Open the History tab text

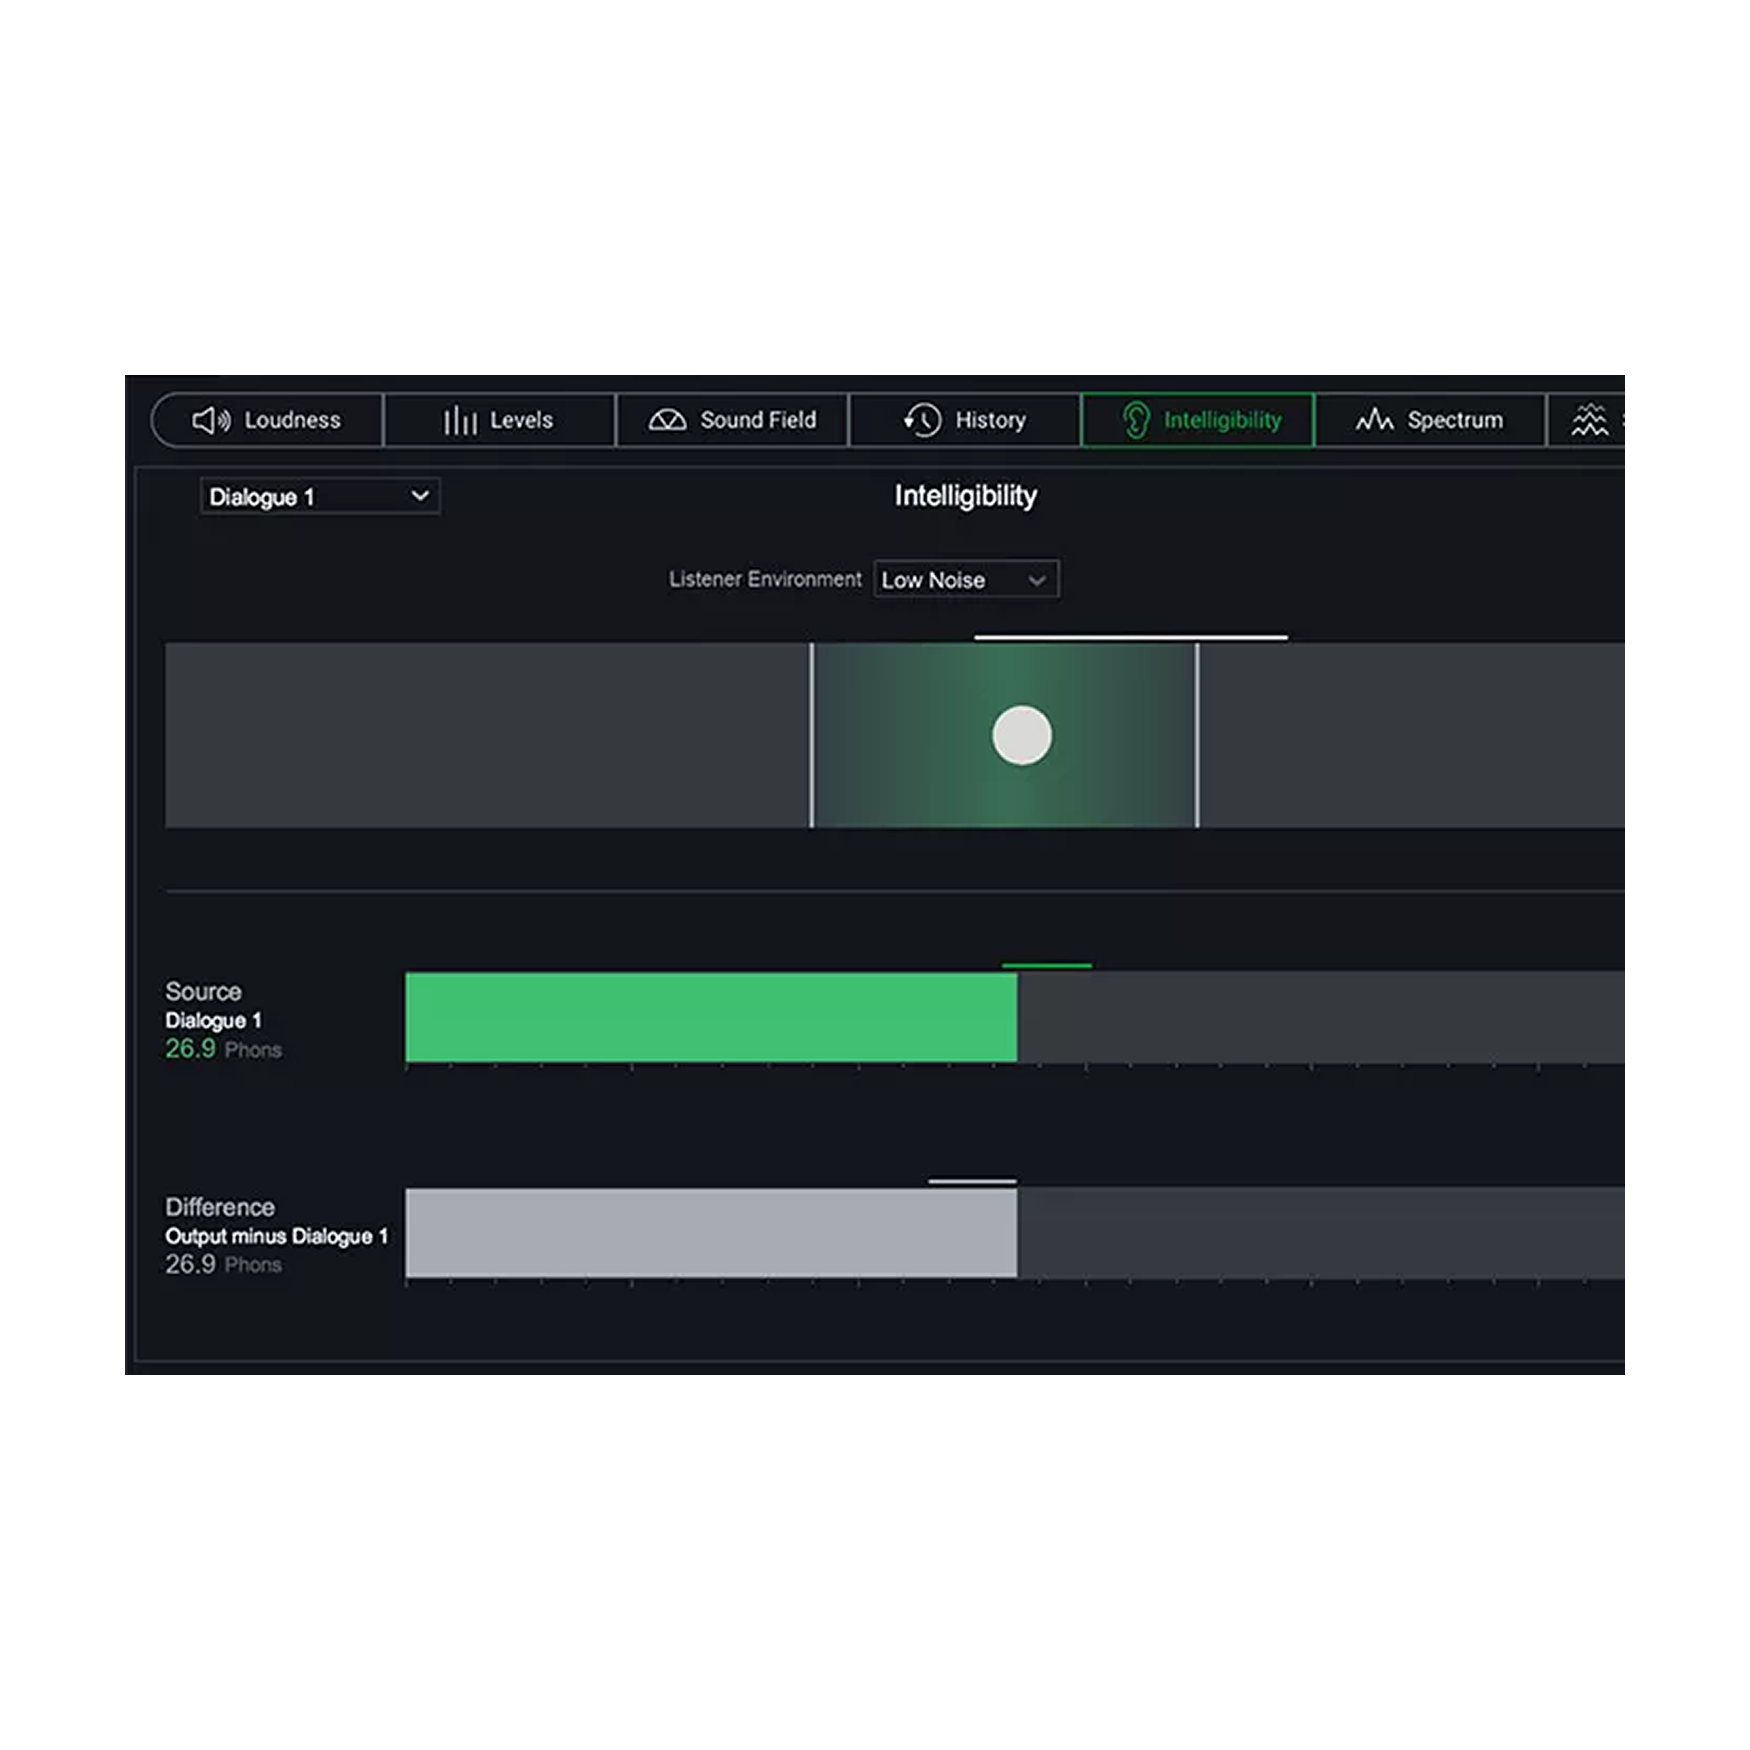[x=990, y=420]
